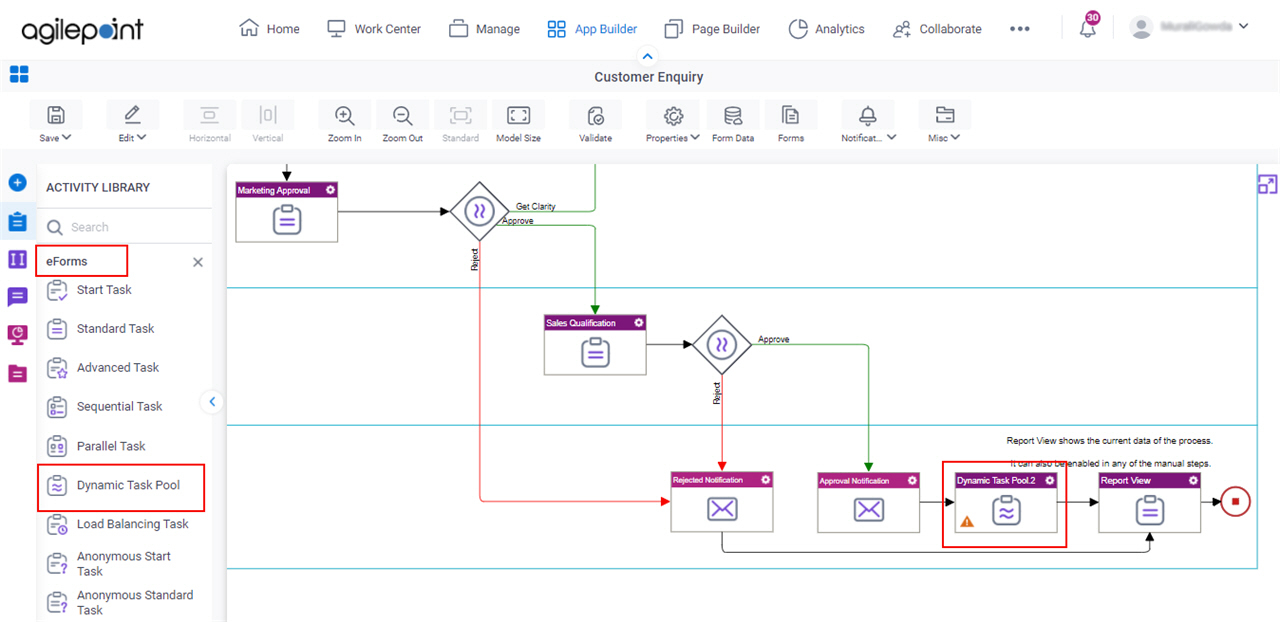Open Approval Notification settings gear
Screen dimensions: 1280x622
coord(912,481)
